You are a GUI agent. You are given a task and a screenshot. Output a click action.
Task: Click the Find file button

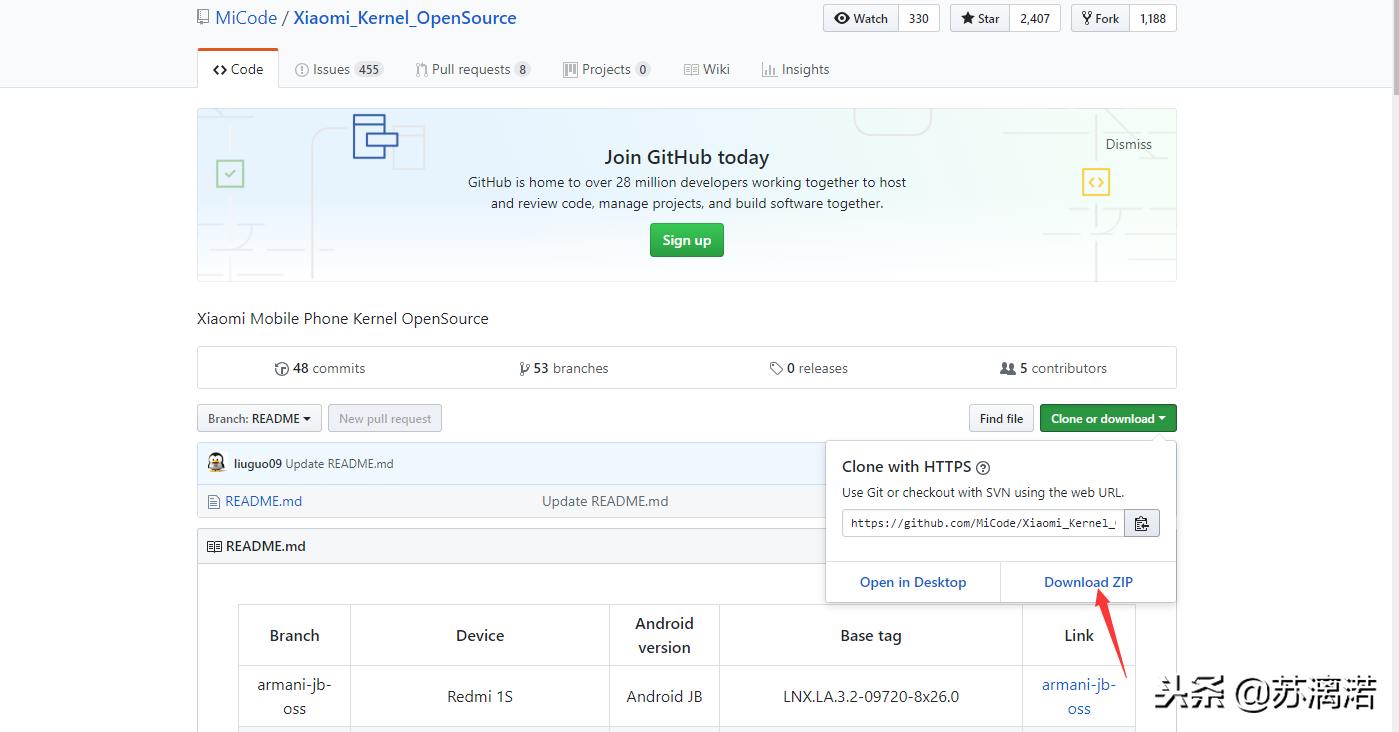[1001, 418]
